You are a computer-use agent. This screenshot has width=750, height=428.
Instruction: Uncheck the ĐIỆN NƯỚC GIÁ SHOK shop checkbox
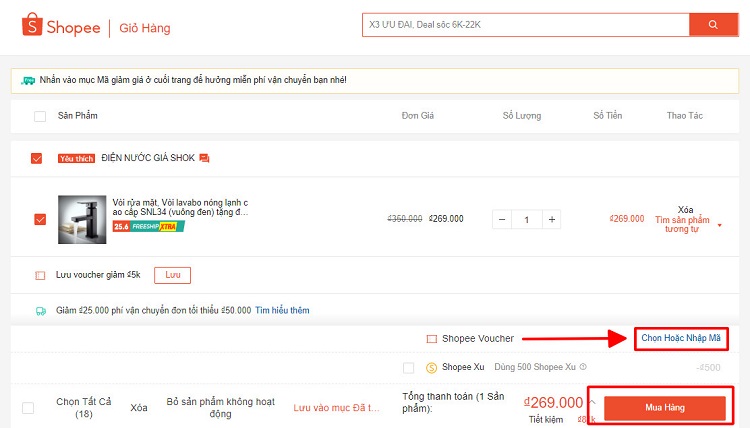point(38,158)
